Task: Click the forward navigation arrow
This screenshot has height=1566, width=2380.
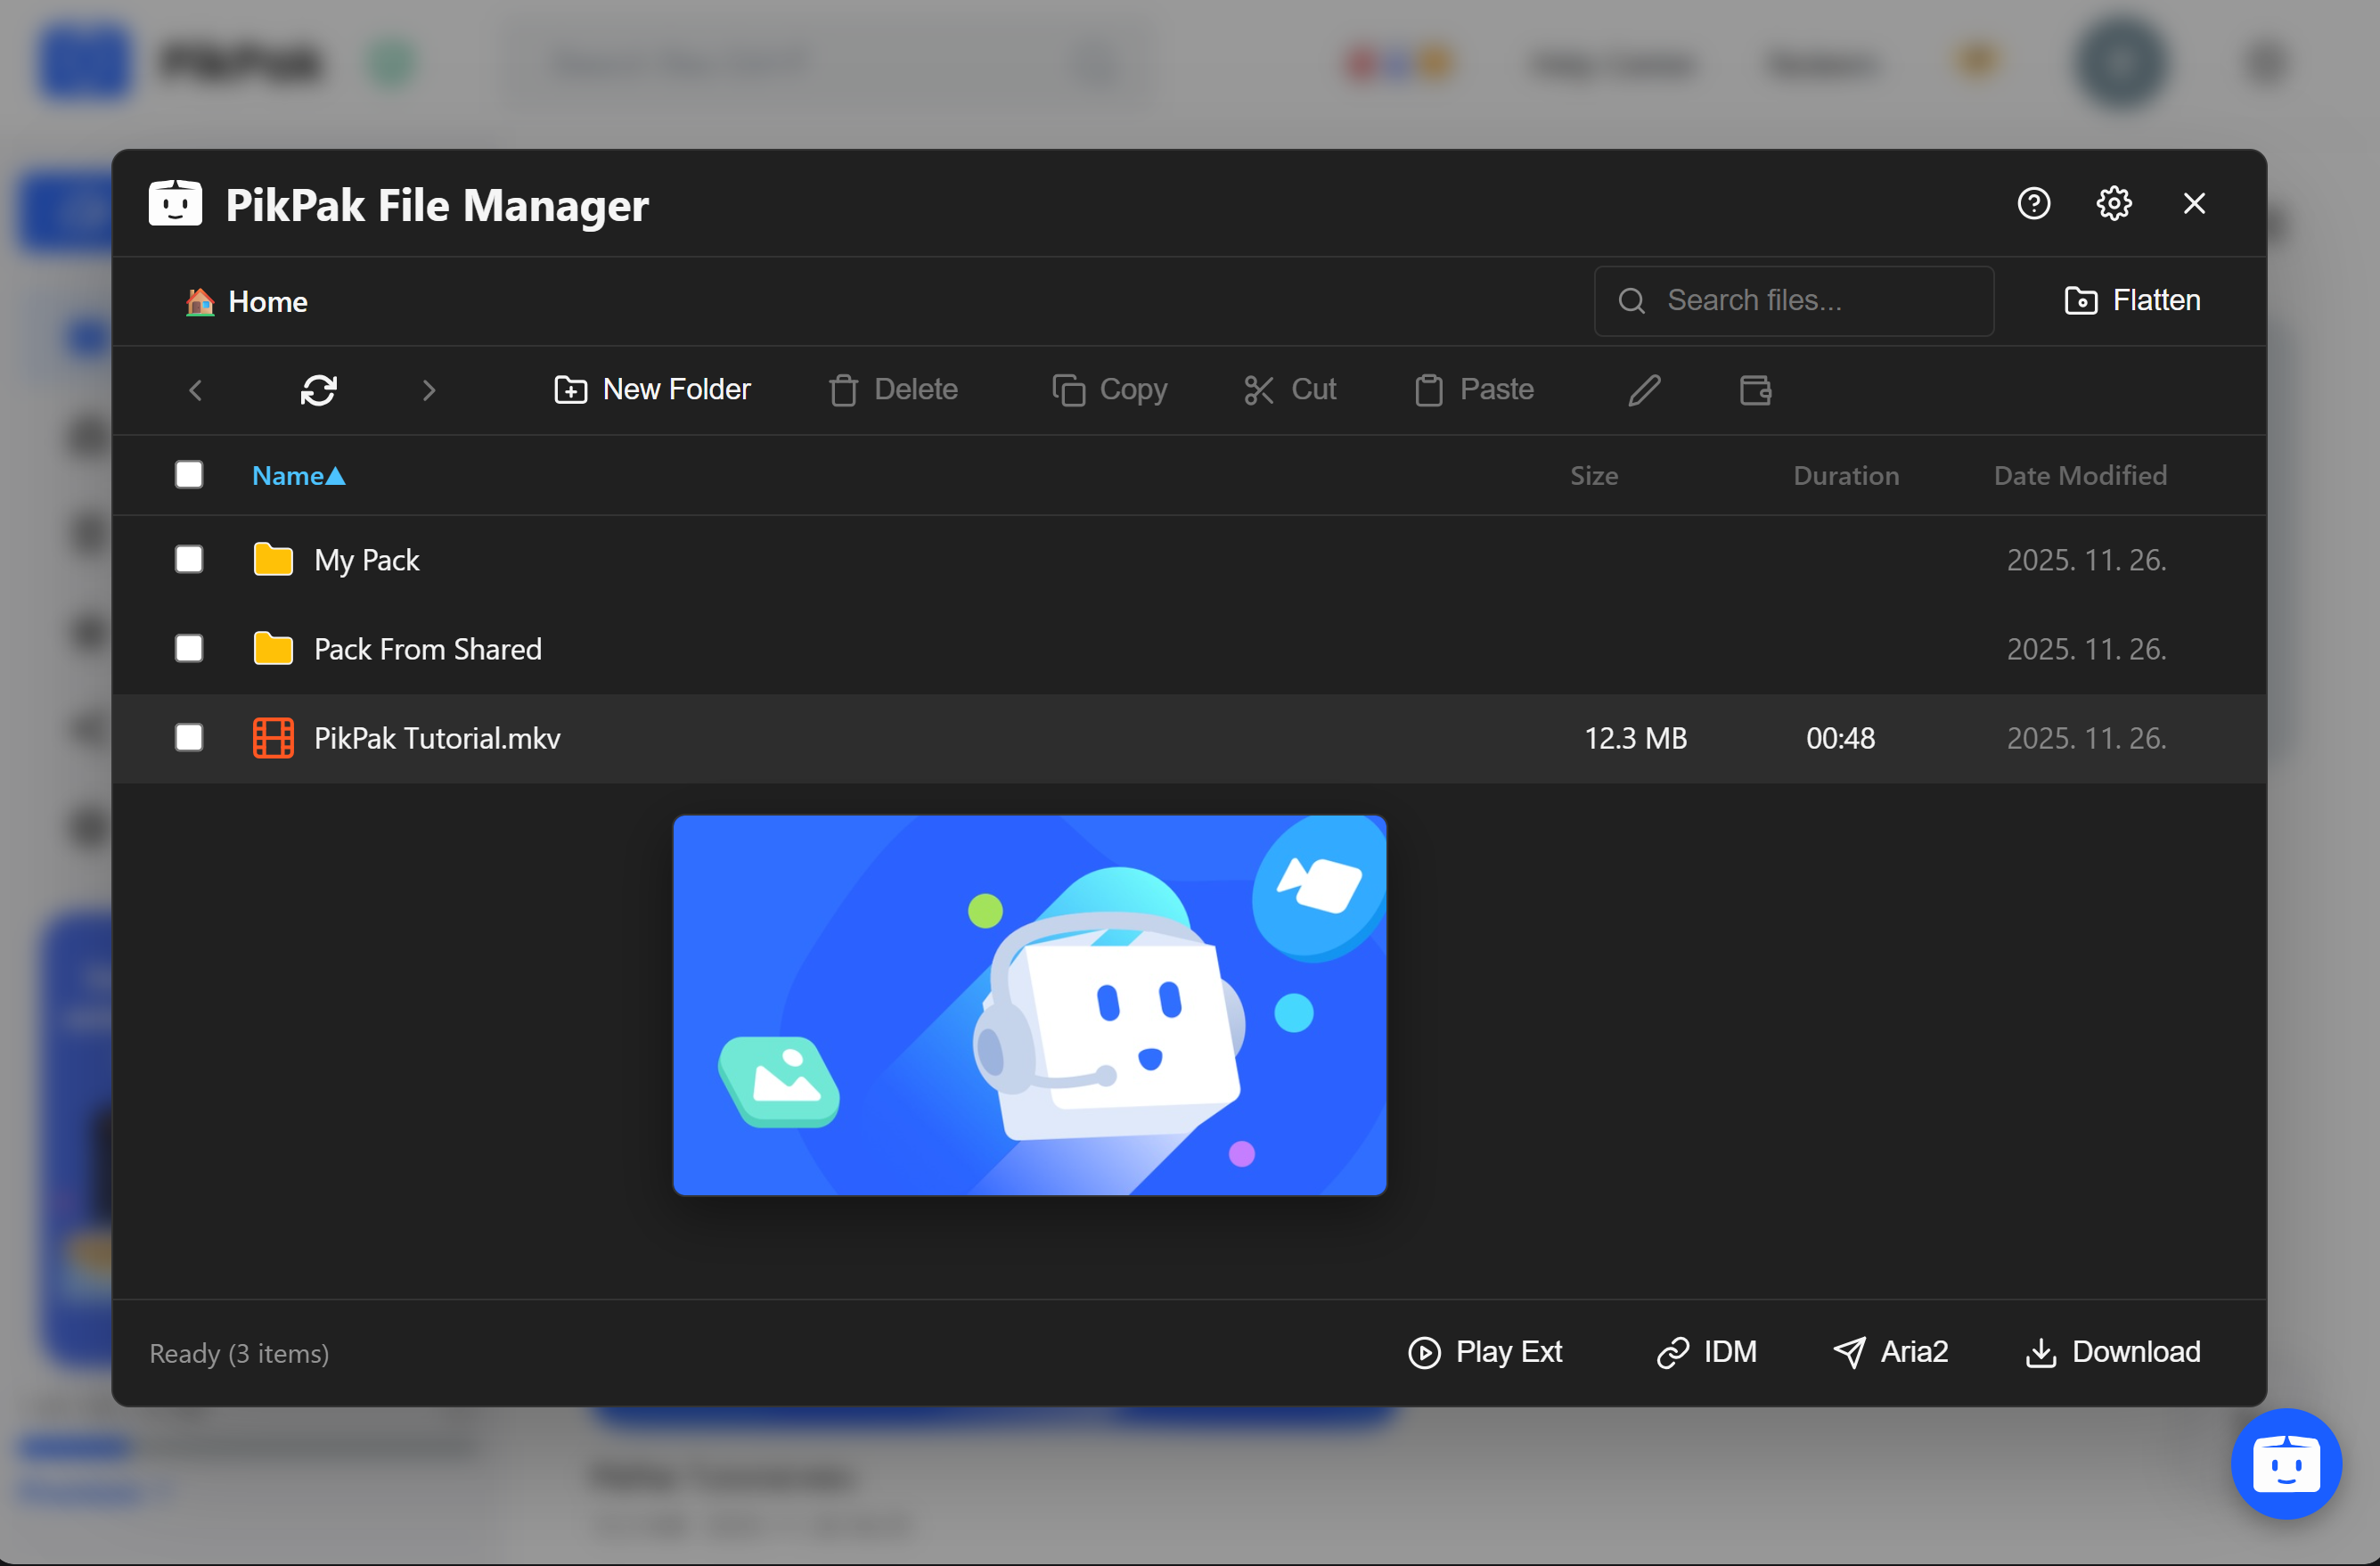Action: 429,390
